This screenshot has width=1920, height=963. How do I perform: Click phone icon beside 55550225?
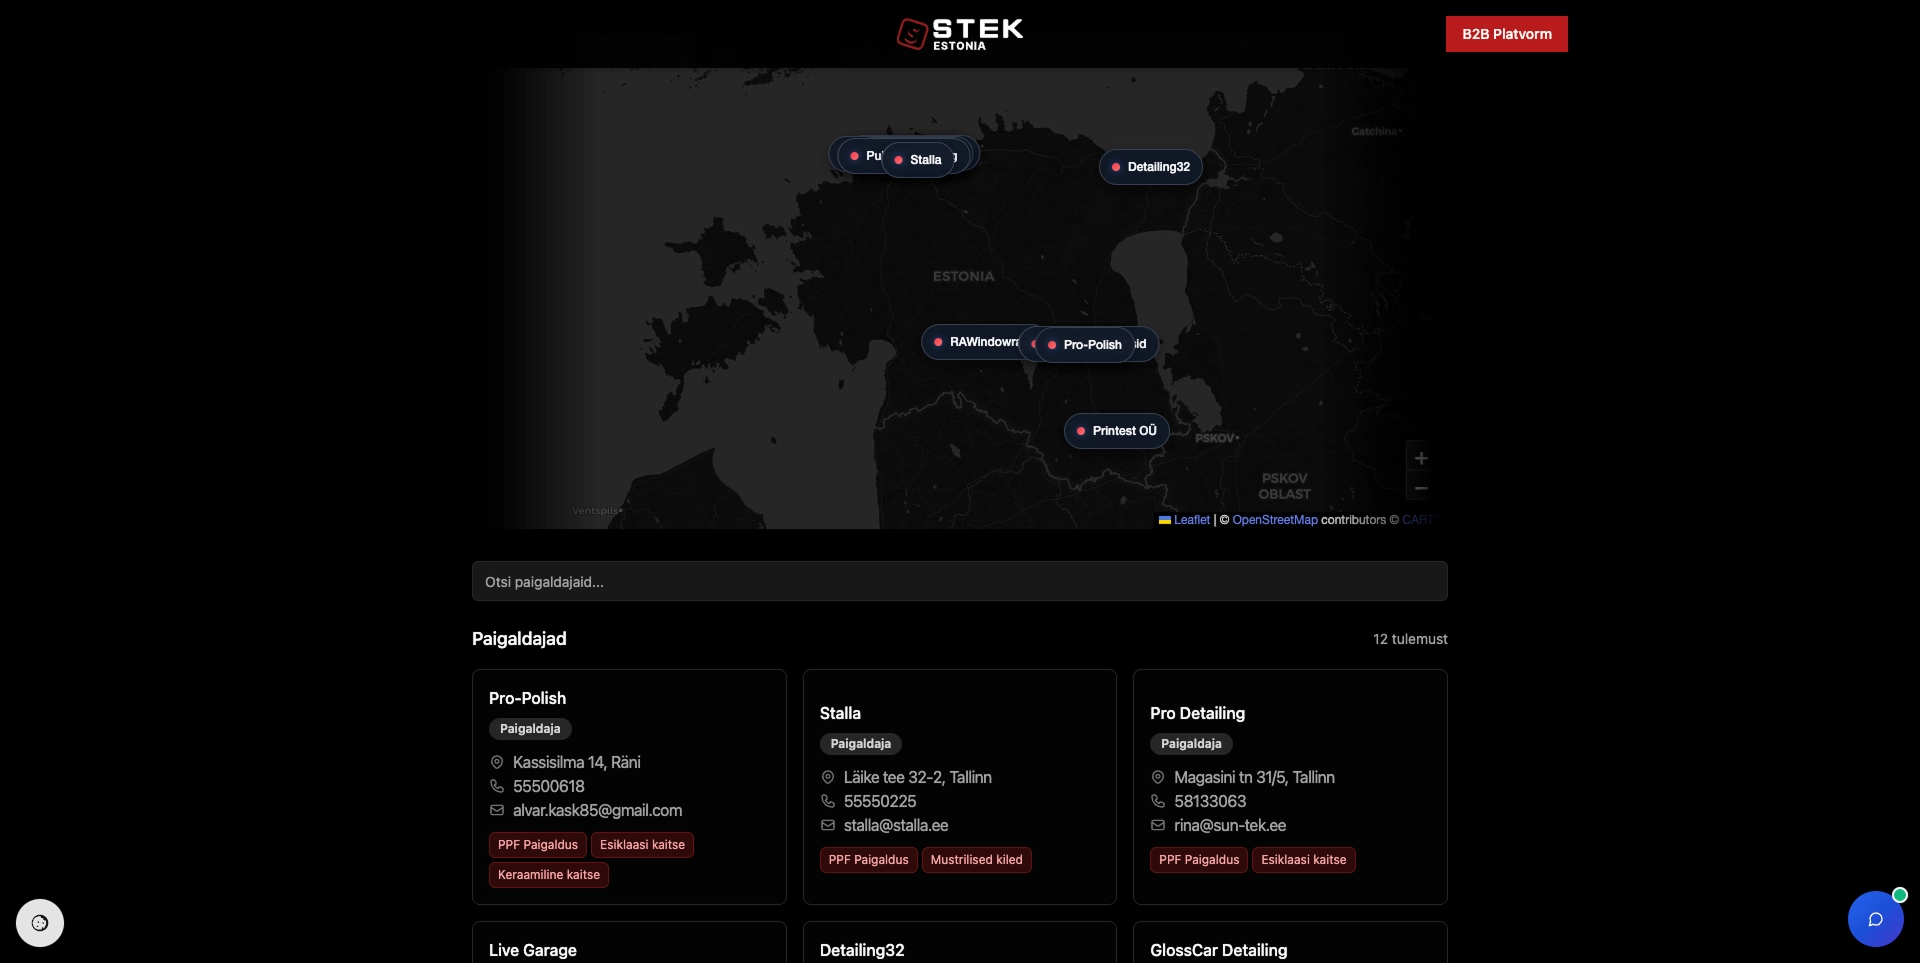pyautogui.click(x=828, y=801)
